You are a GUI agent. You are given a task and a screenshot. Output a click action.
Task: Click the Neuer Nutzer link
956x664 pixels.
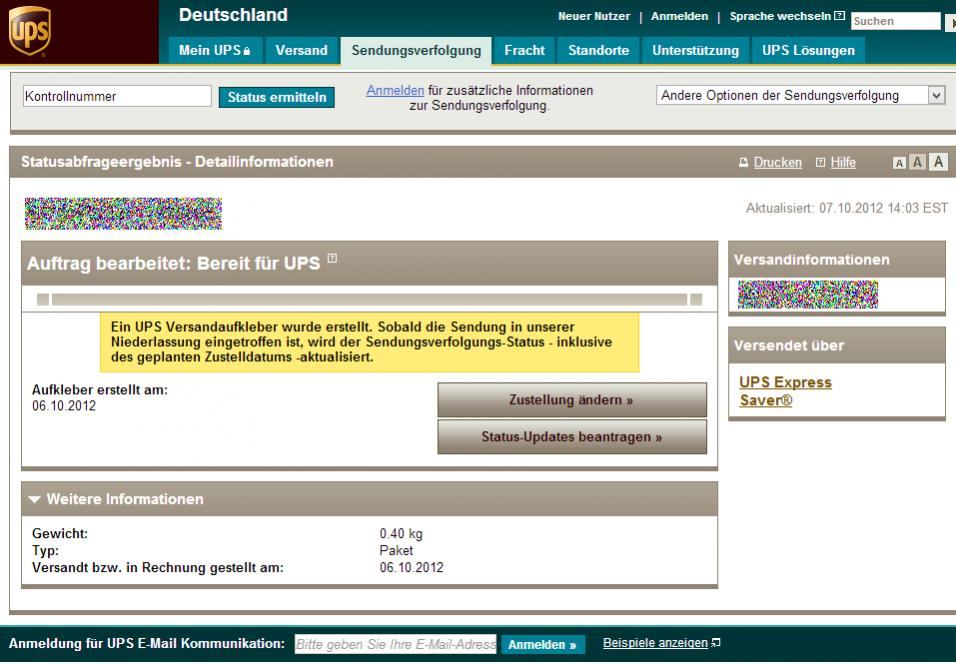coord(594,16)
